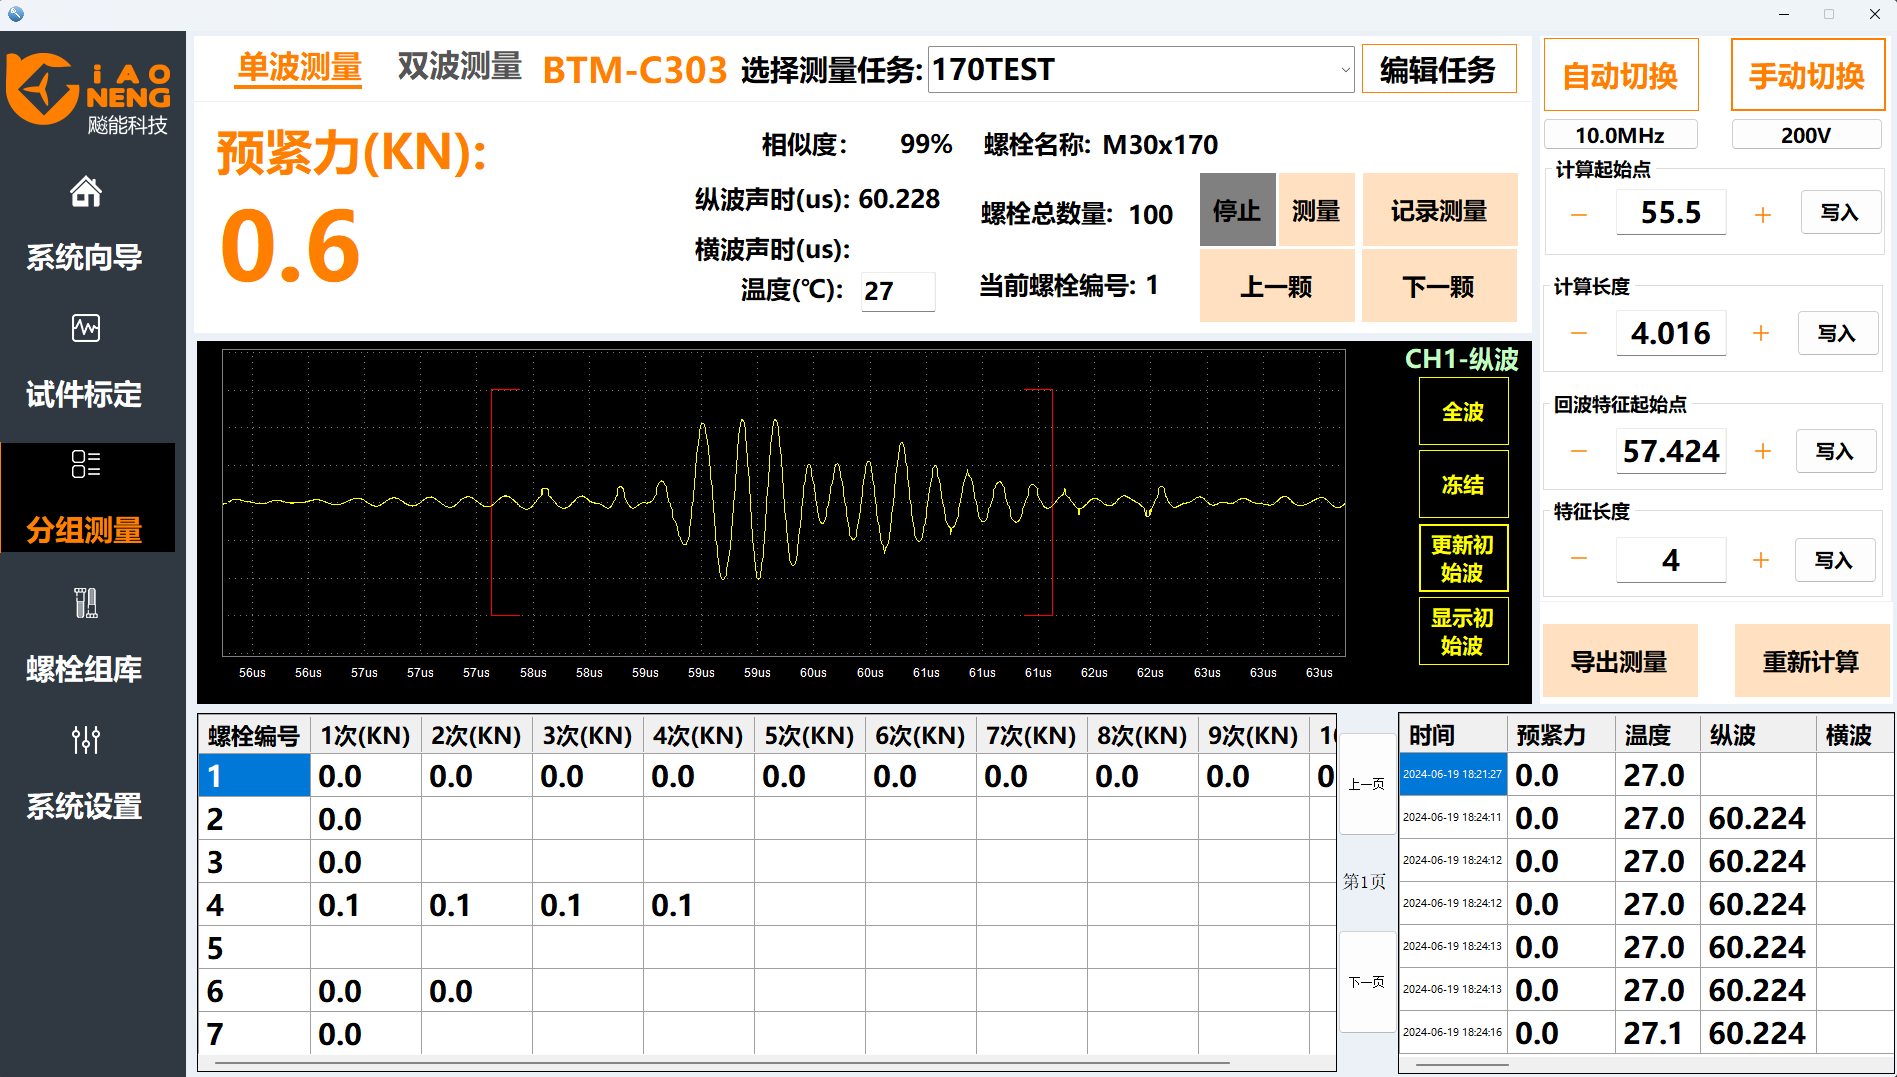Click the 170TEST task combo box
Screen dimensions: 1897x1077
(1141, 70)
